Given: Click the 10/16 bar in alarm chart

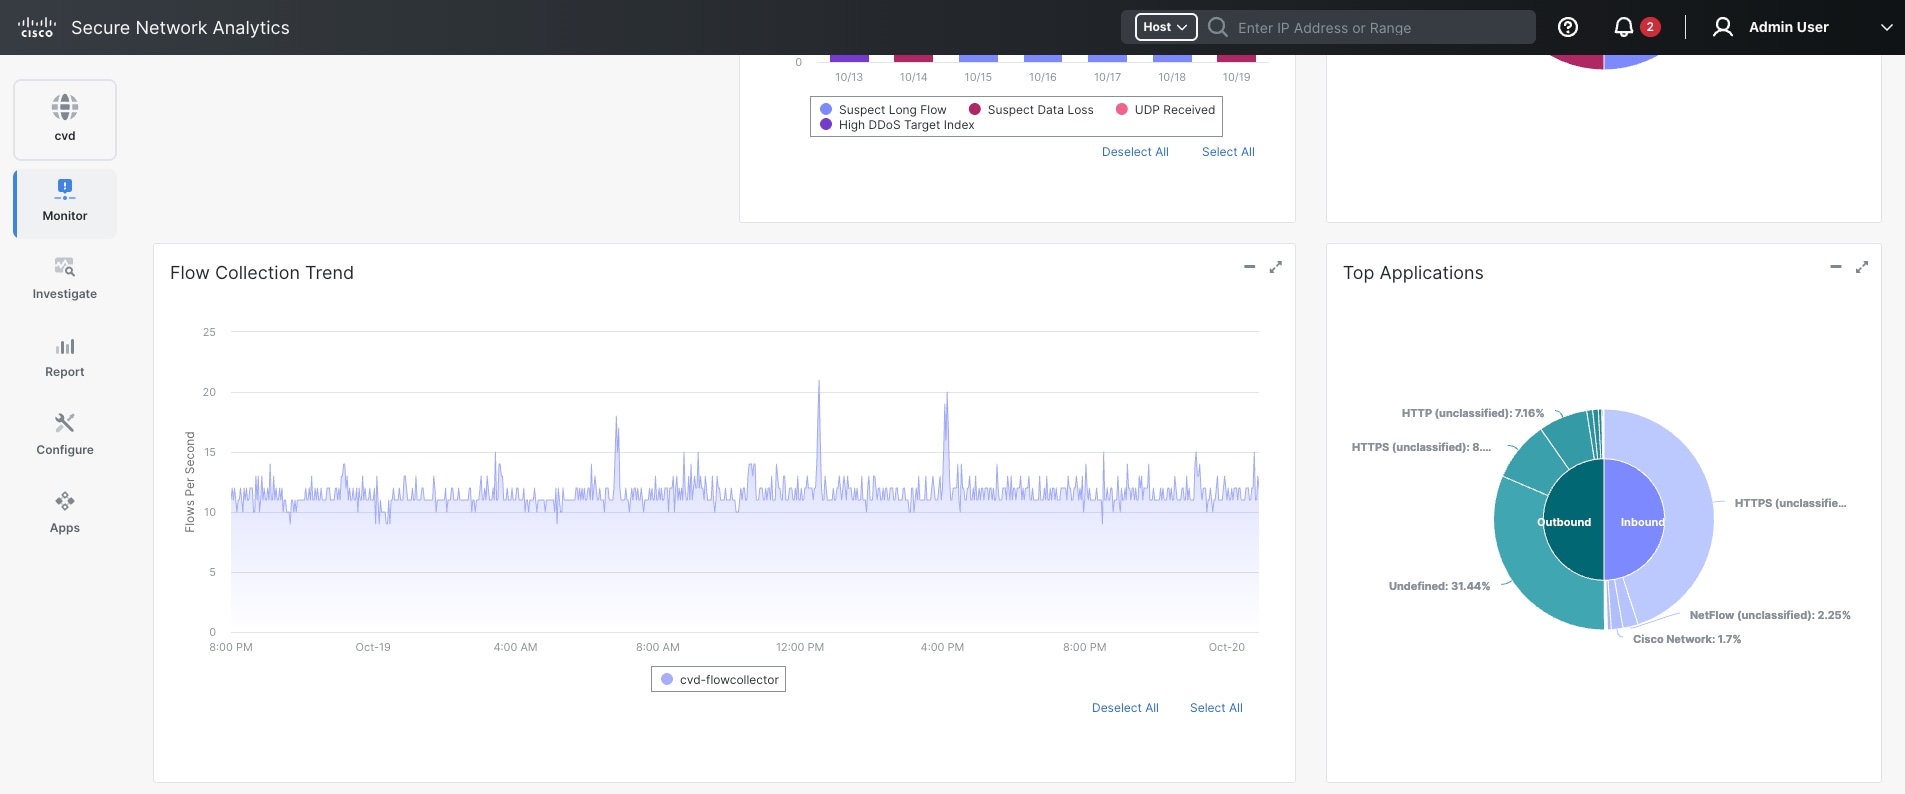Looking at the screenshot, I should (1043, 58).
